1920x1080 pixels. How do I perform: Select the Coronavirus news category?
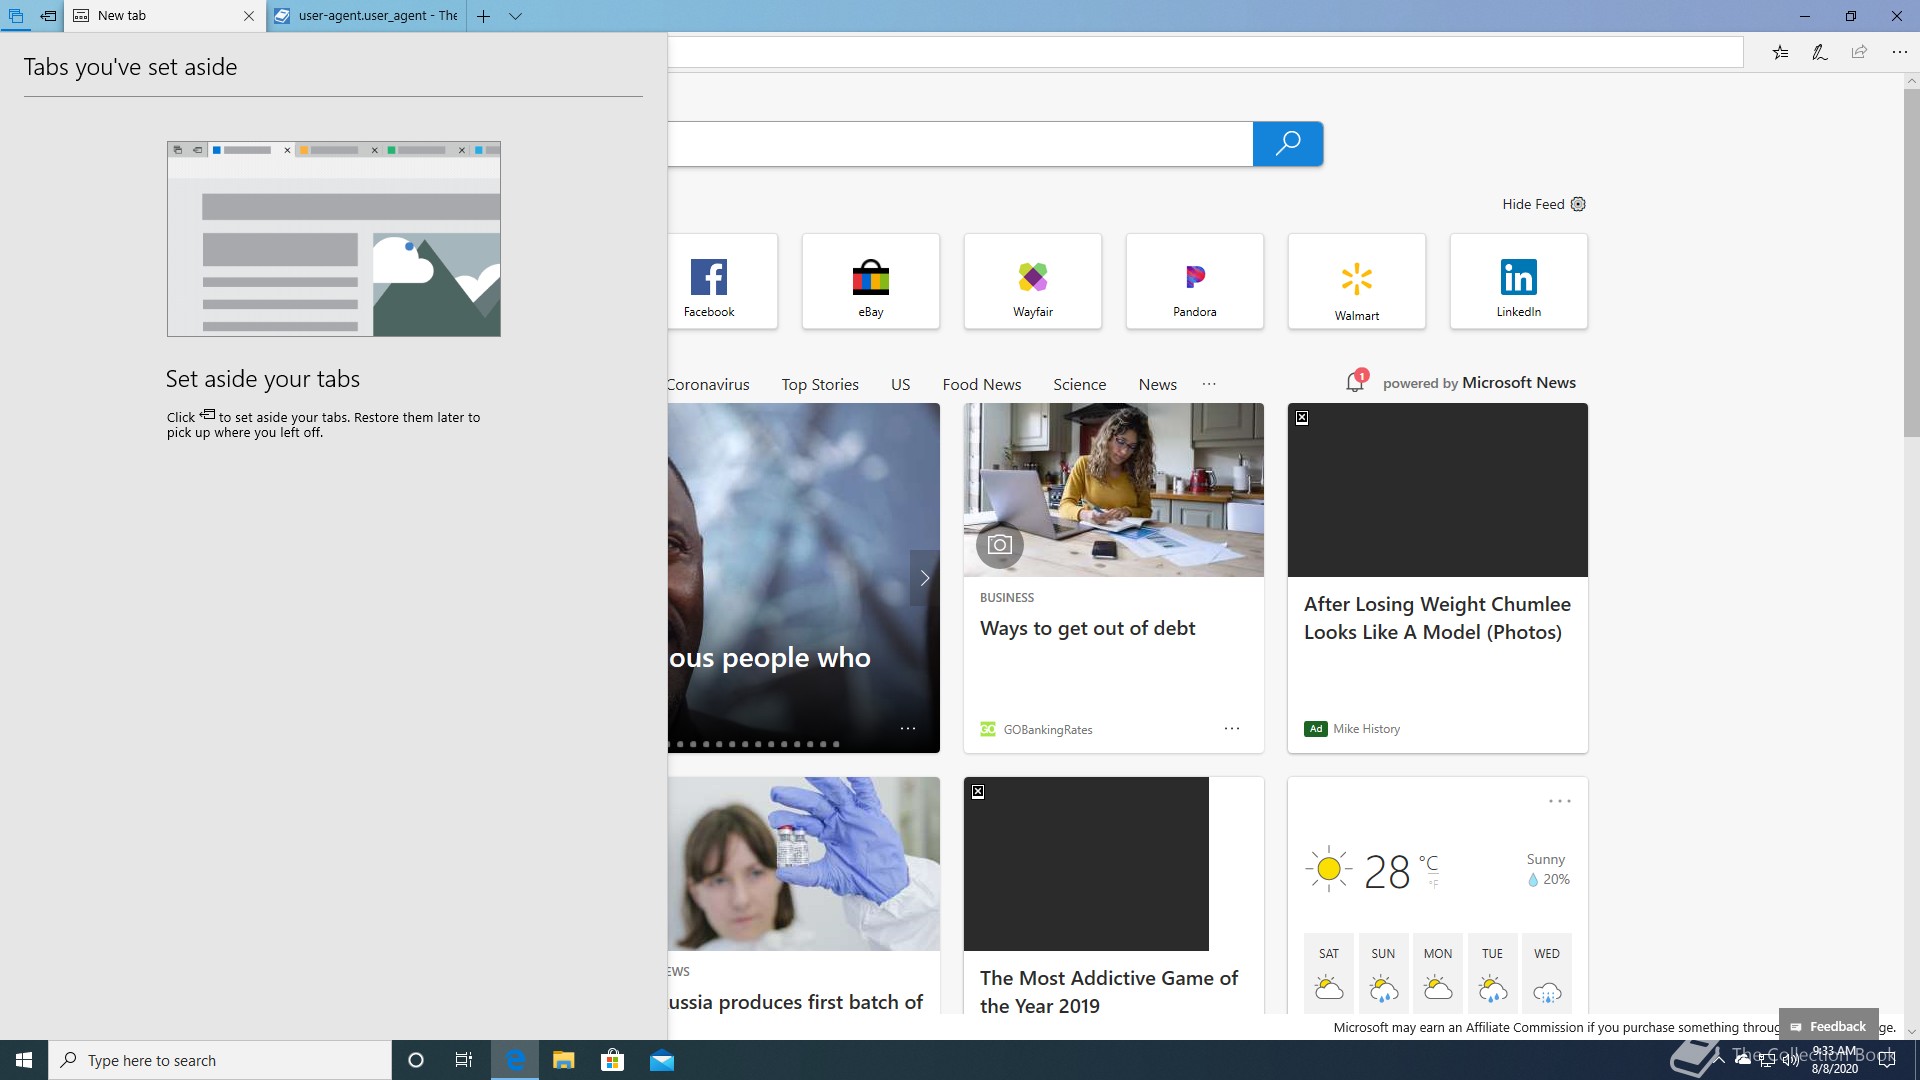[708, 384]
